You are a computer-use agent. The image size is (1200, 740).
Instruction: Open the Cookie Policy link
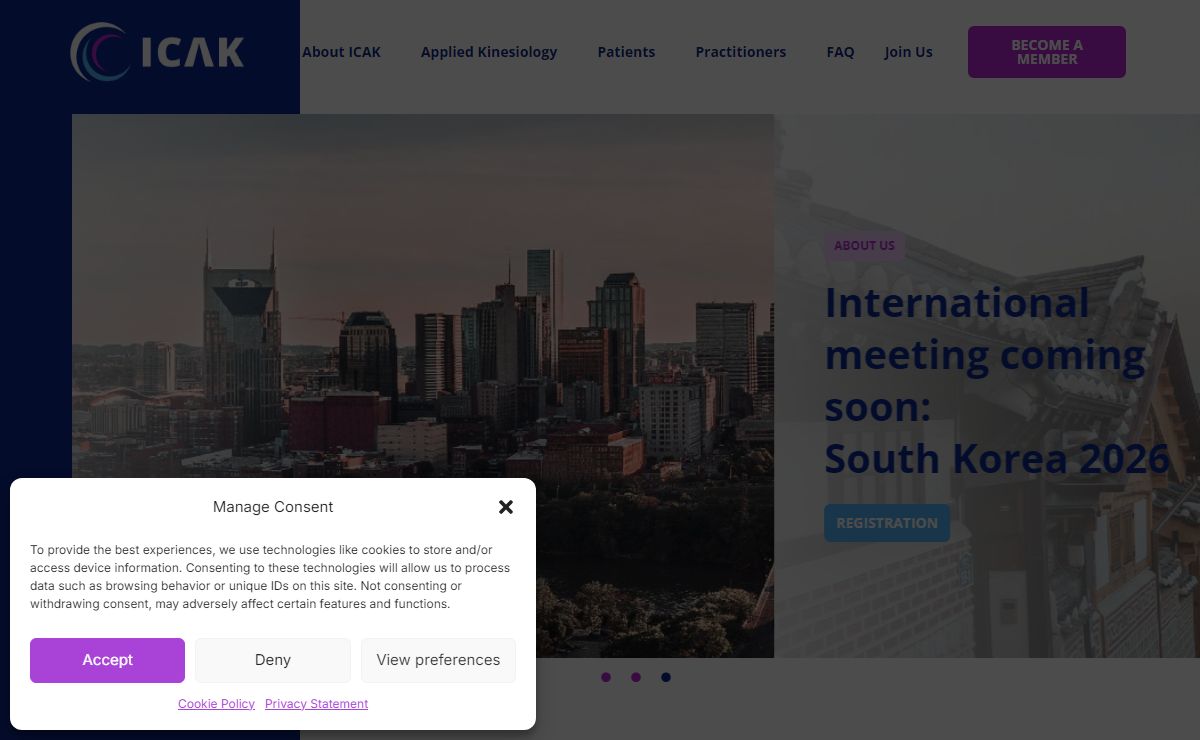216,704
